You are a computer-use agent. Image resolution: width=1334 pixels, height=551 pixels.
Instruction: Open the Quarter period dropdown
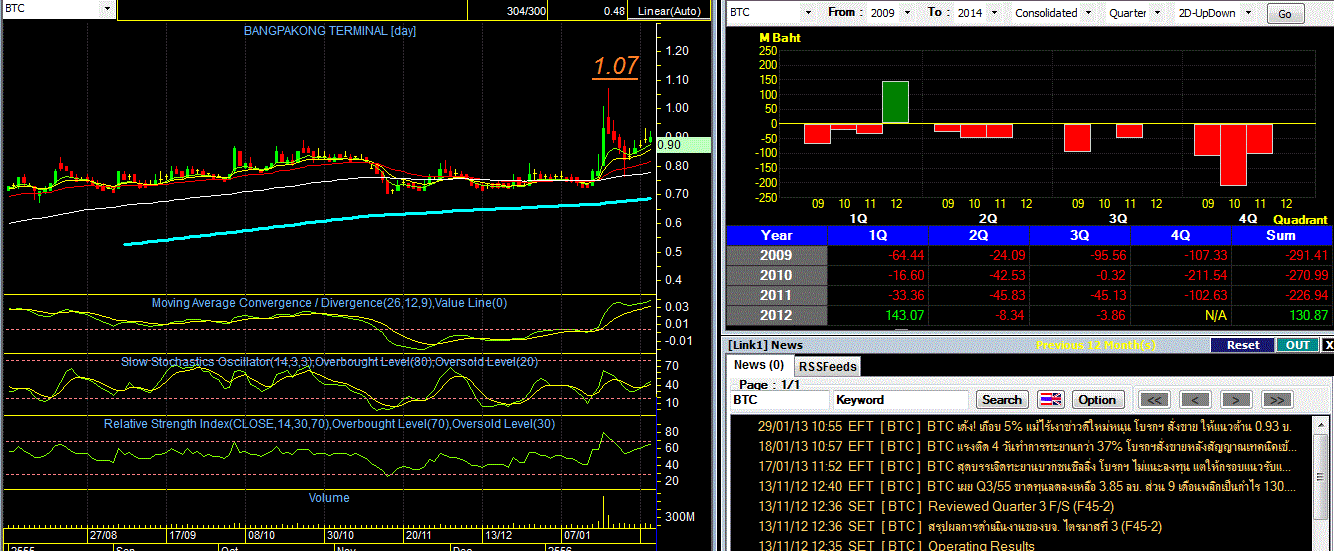[x=1159, y=13]
